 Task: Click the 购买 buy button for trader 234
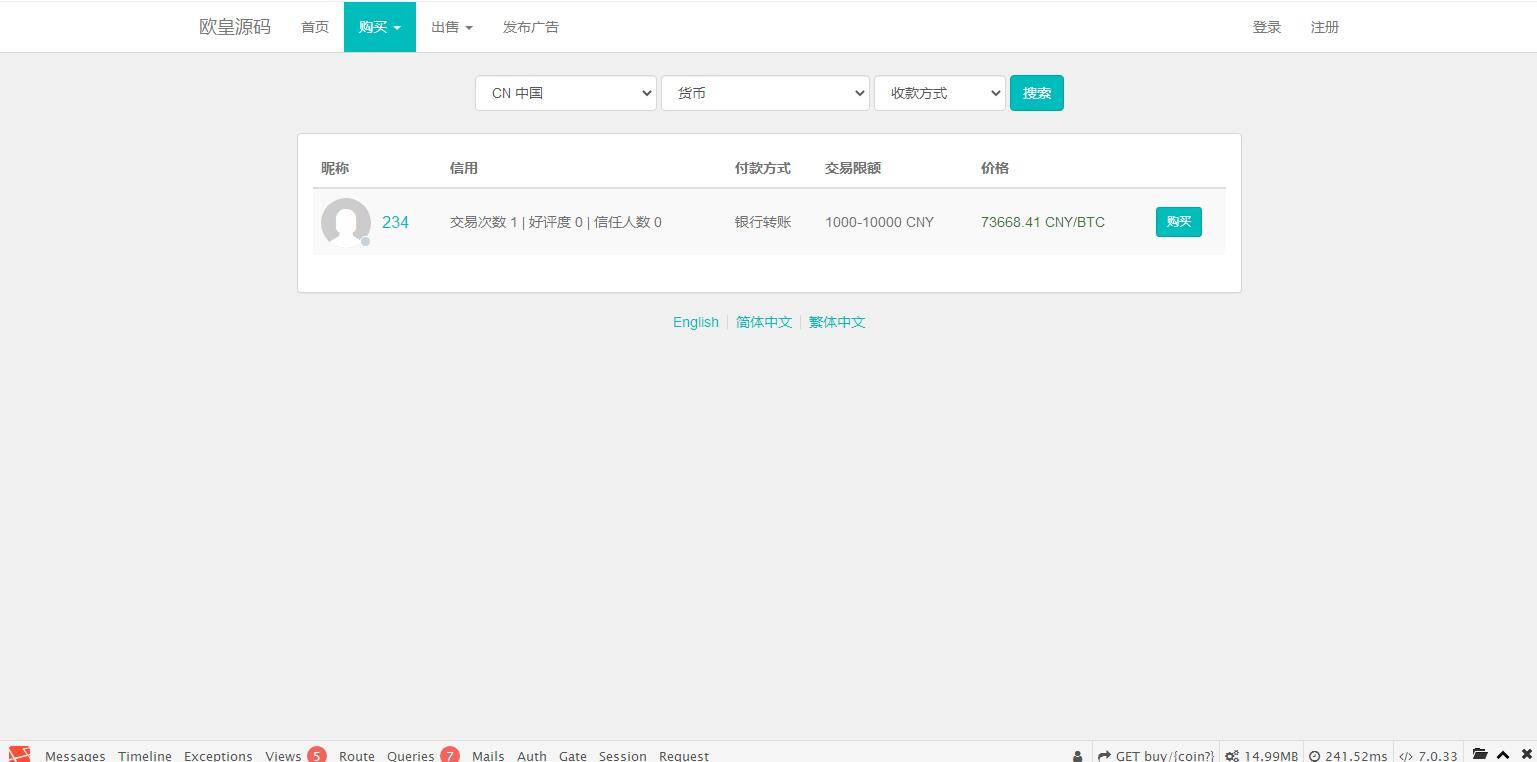(1178, 221)
